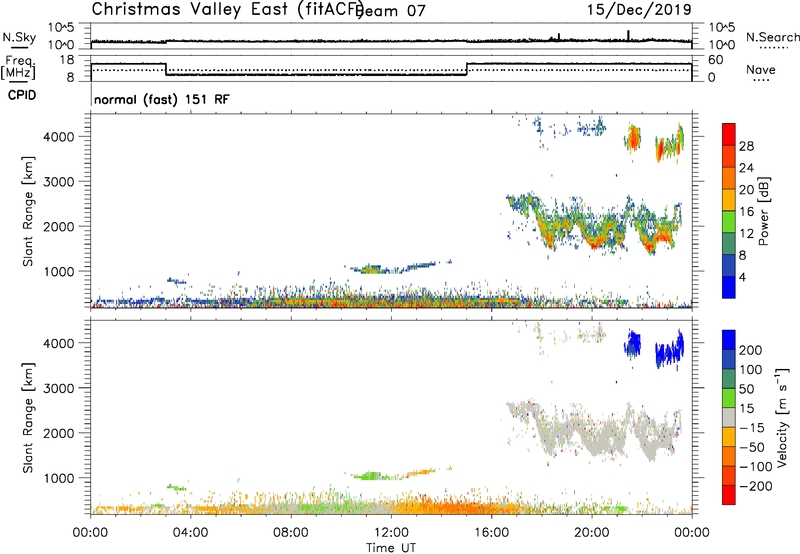The width and height of the screenshot is (800, 554).
Task: Click the blue velocity echo near 4000 km
Action: 633,344
